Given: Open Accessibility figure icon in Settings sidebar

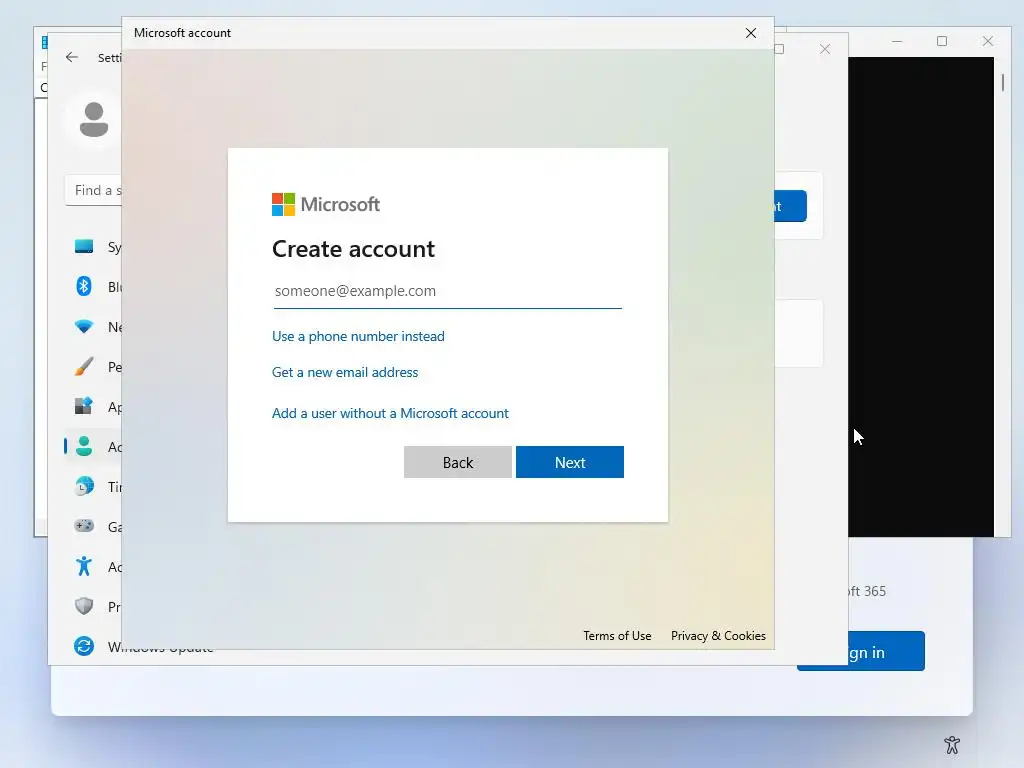Looking at the screenshot, I should (84, 566).
